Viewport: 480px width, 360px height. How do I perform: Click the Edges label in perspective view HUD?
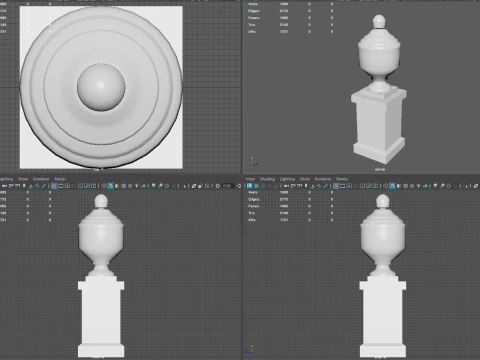[254, 11]
